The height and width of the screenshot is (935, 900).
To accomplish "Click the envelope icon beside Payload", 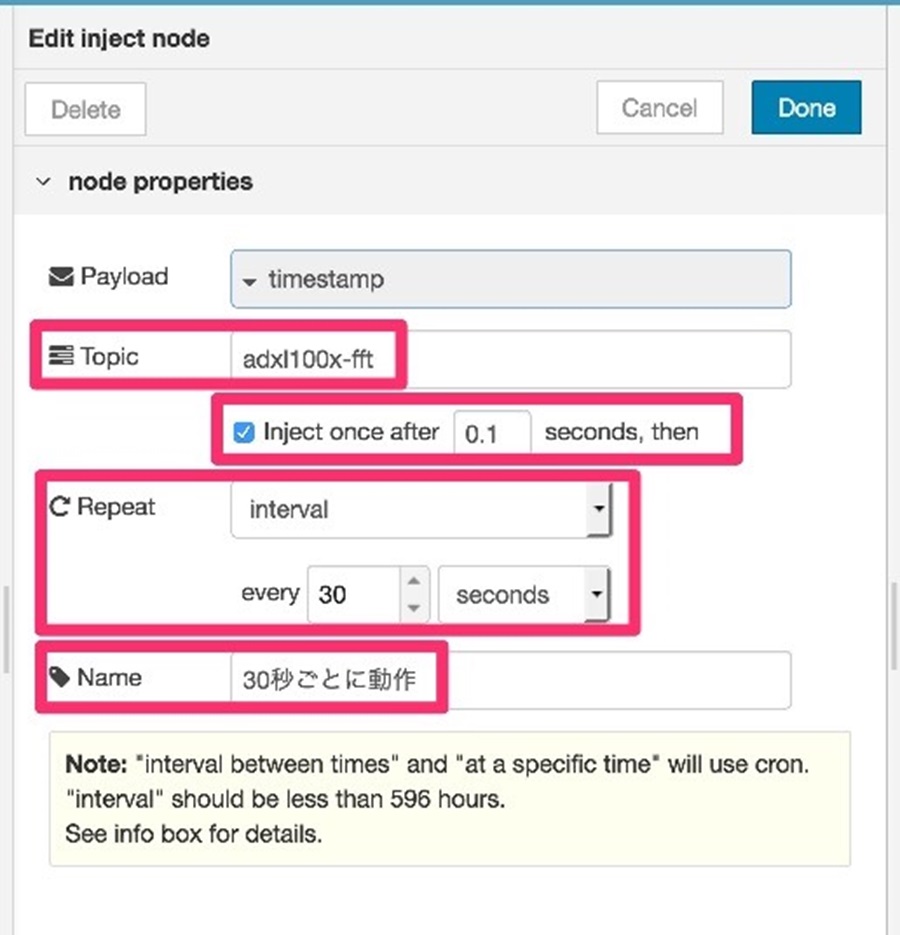I will [x=61, y=277].
